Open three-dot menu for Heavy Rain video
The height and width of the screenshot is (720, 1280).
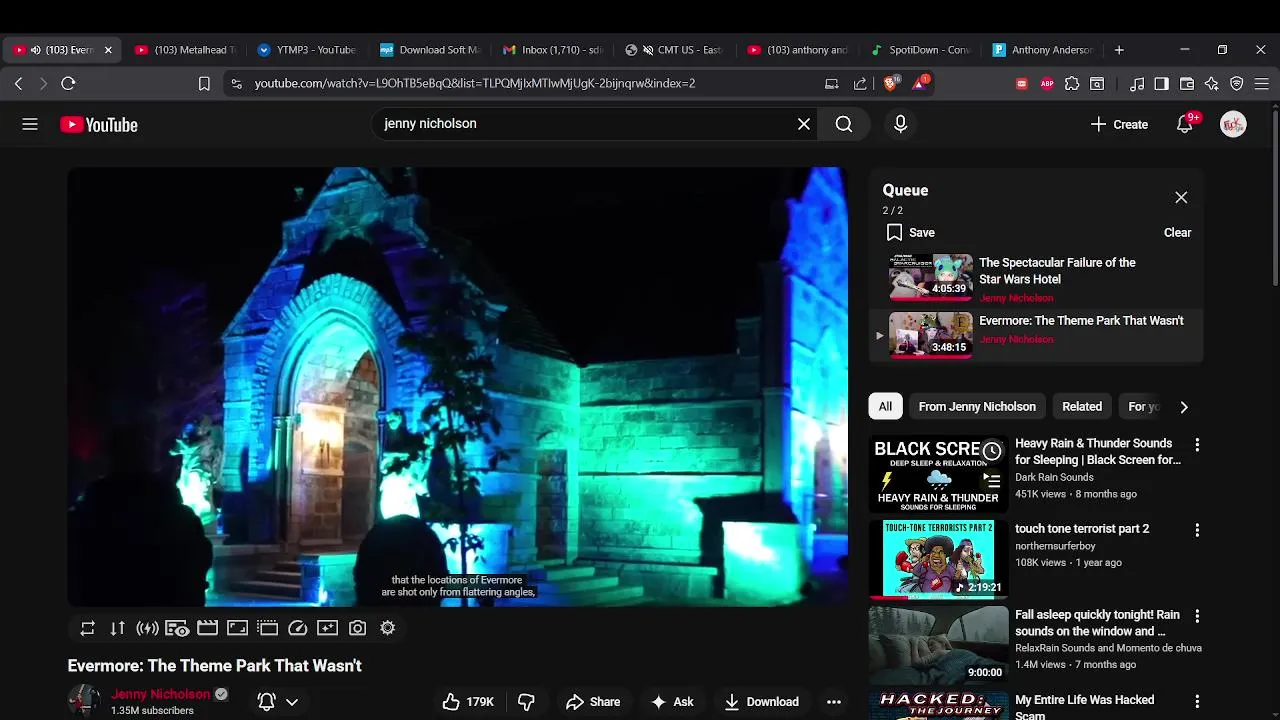pyautogui.click(x=1197, y=445)
